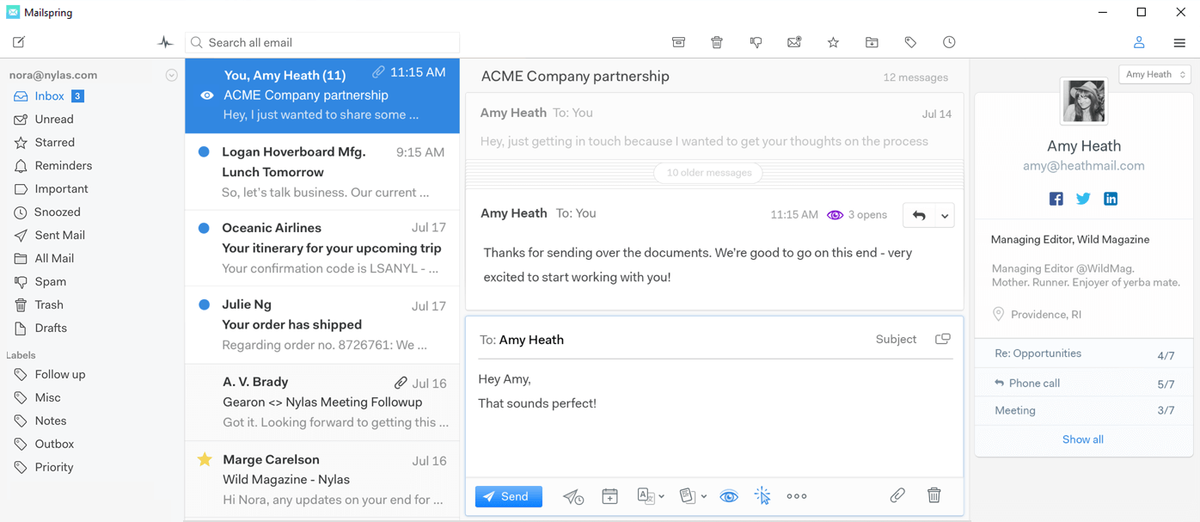
Task: Snooze the thread with the clock icon
Action: click(x=949, y=42)
